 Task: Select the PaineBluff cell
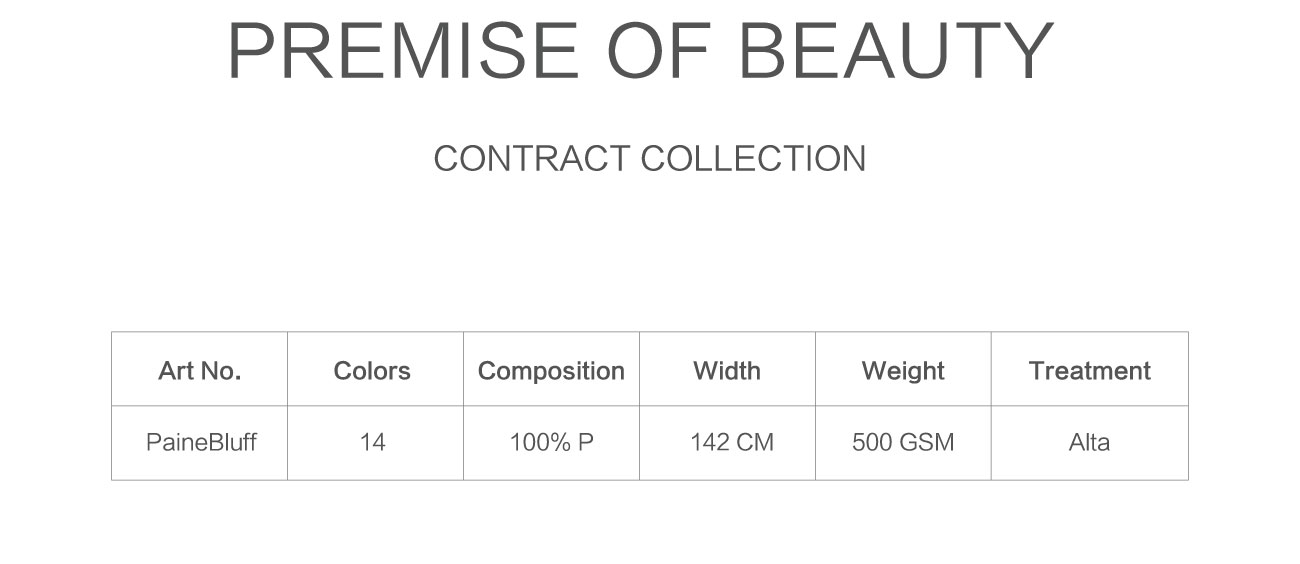pyautogui.click(x=201, y=442)
